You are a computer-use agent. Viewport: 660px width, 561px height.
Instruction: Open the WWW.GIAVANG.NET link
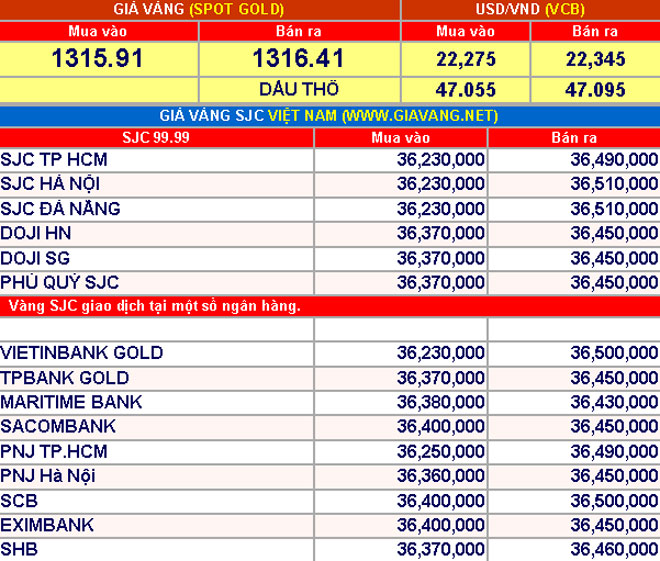tap(418, 116)
